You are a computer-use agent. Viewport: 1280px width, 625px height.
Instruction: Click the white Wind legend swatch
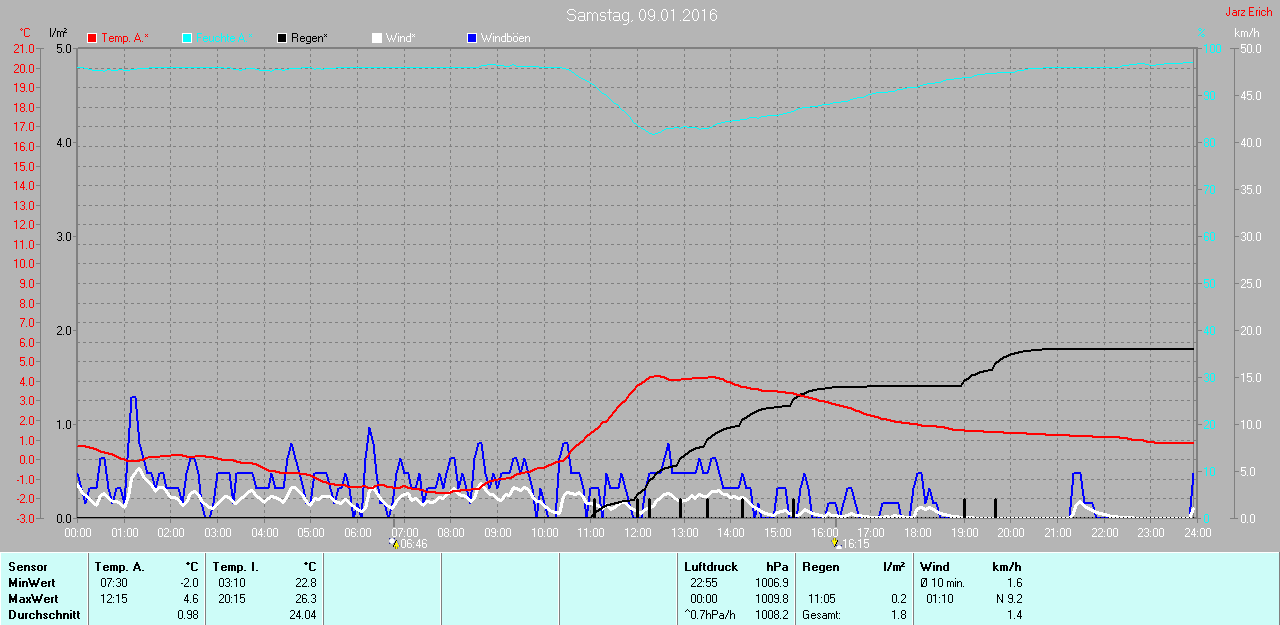[377, 38]
